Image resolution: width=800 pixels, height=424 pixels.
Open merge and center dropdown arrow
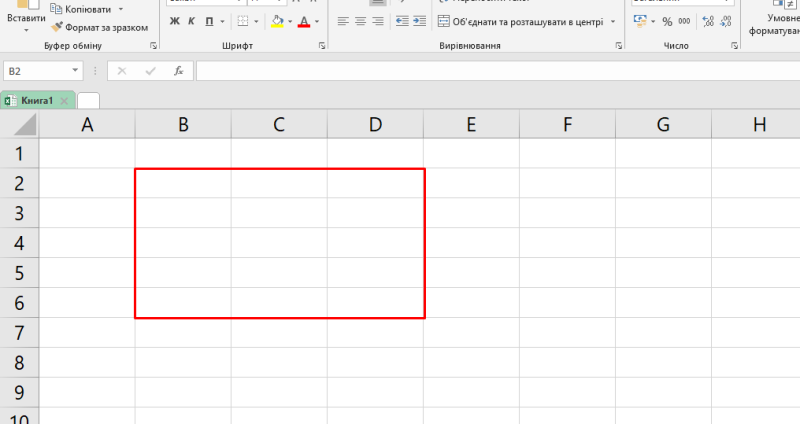click(x=611, y=21)
